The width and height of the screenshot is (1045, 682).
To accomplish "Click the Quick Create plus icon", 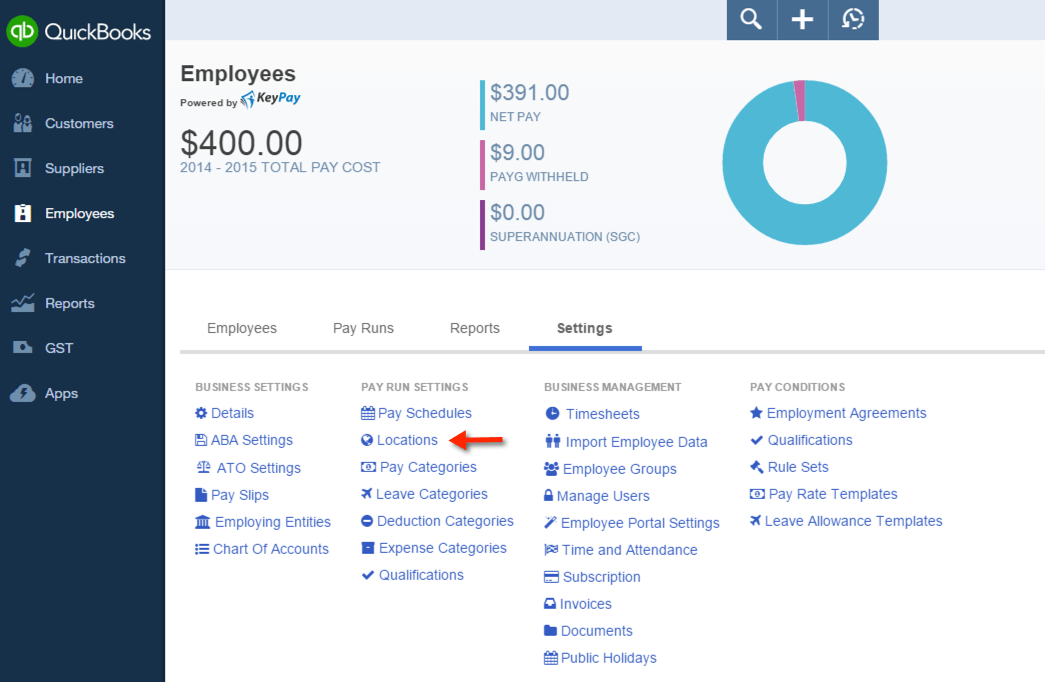I will [802, 20].
